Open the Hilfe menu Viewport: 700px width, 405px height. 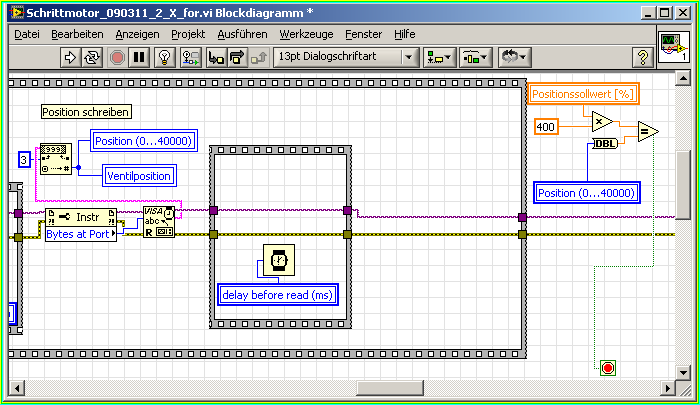tap(404, 34)
